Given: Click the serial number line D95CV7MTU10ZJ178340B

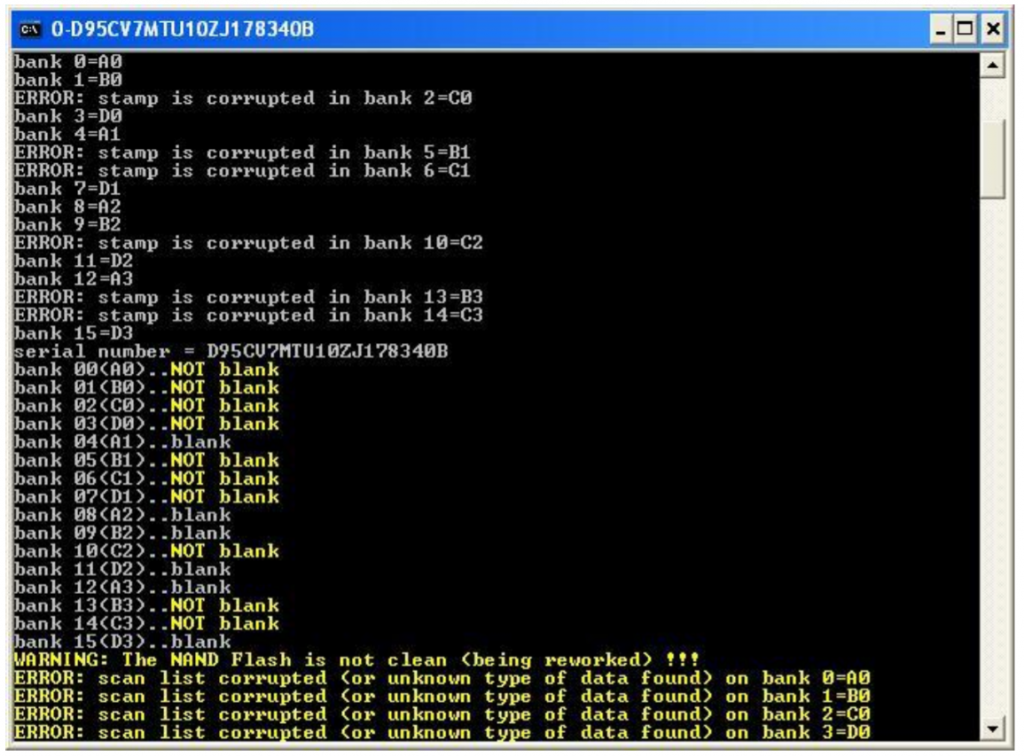Looking at the screenshot, I should pos(231,352).
